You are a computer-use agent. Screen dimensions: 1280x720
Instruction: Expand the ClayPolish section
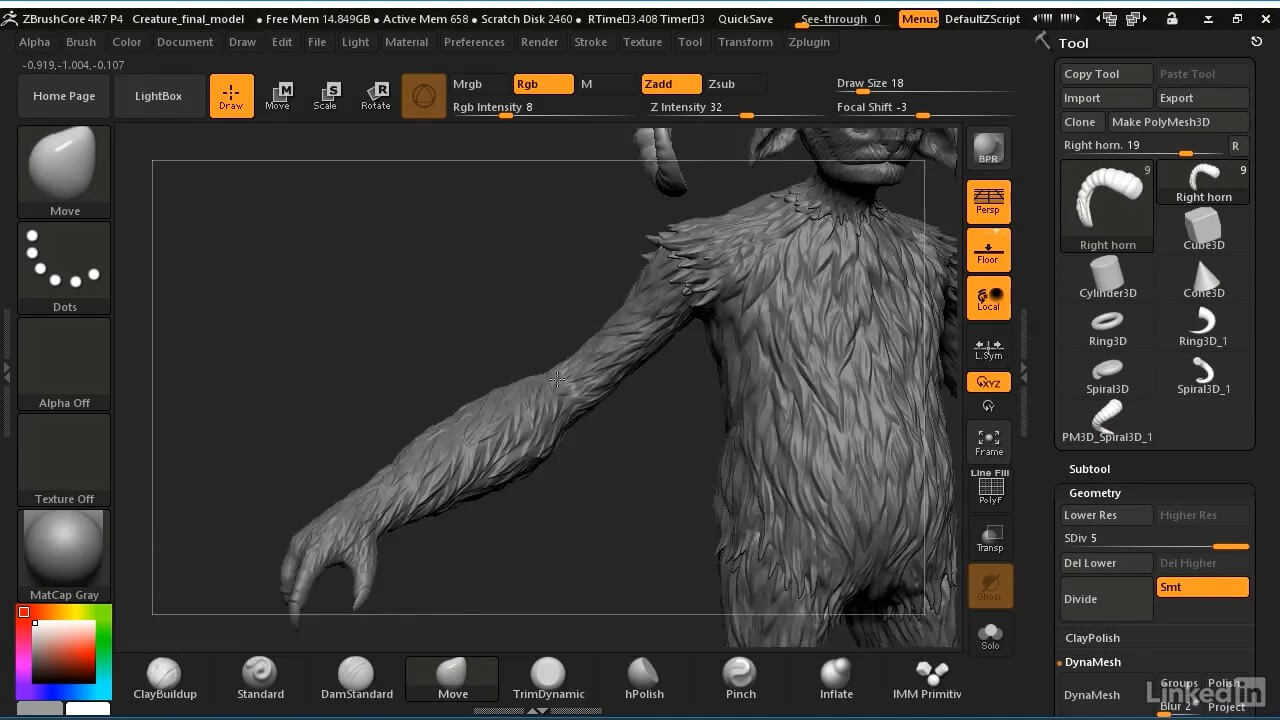click(1092, 638)
